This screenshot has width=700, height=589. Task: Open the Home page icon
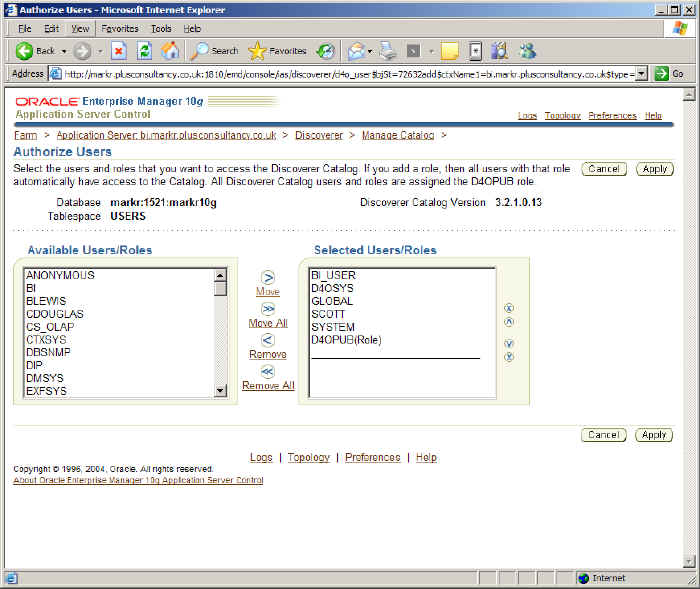click(170, 51)
